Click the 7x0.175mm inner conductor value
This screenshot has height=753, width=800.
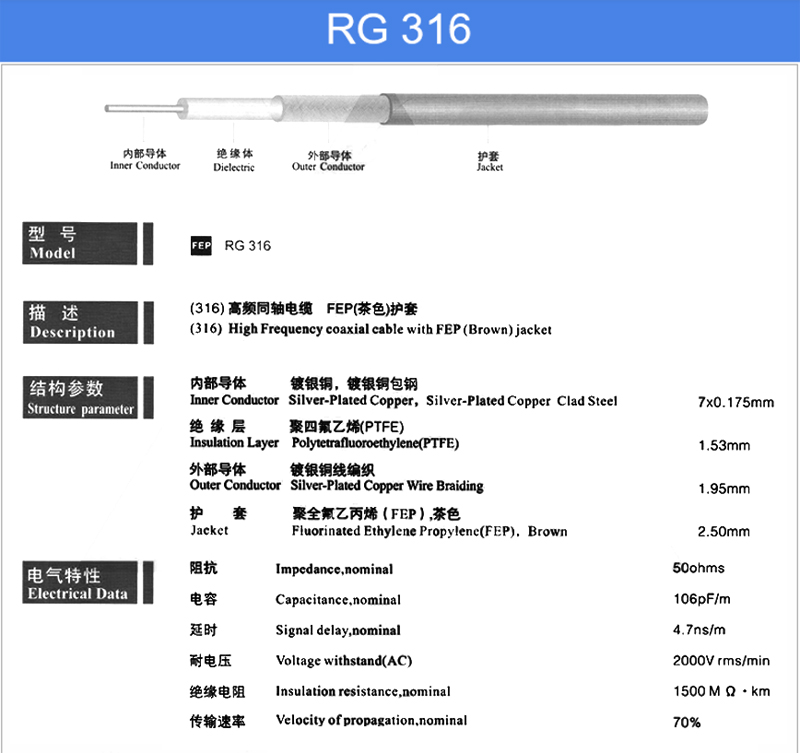point(736,403)
